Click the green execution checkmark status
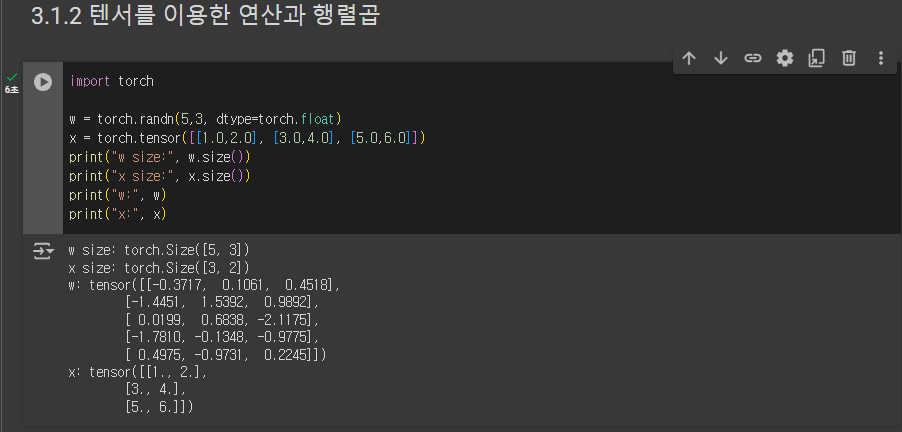Image resolution: width=902 pixels, height=432 pixels. point(12,77)
